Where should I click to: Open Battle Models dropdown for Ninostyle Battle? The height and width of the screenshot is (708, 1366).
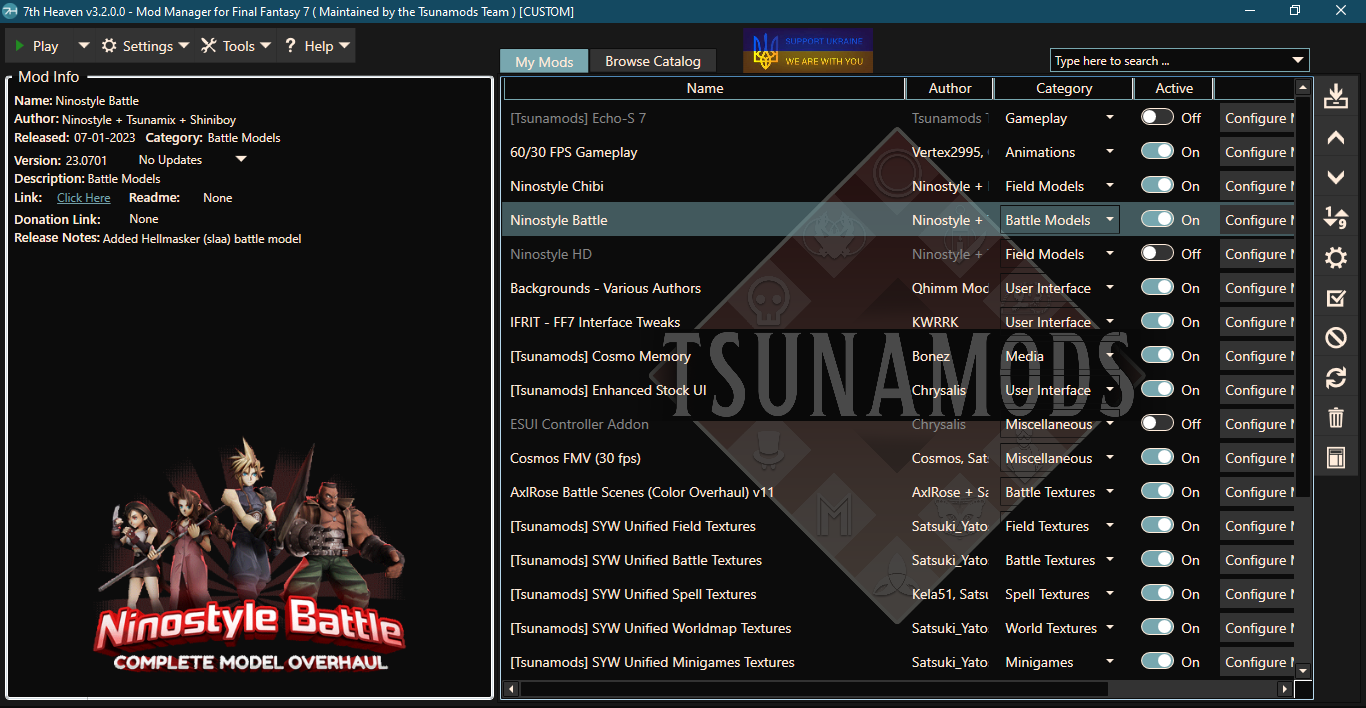(x=1110, y=220)
